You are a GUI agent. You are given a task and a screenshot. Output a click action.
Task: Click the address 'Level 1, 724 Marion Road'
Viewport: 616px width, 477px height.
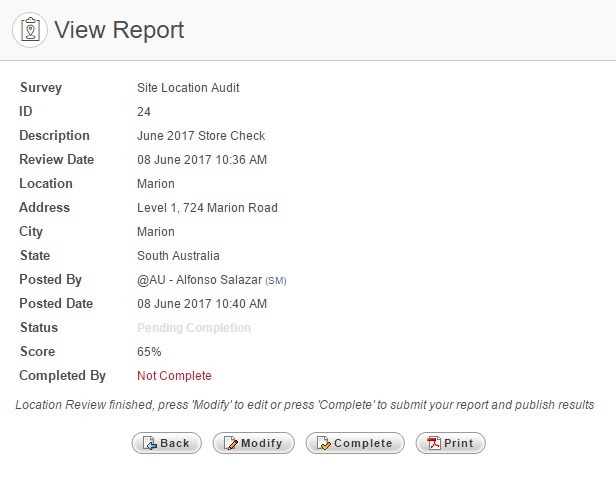[x=207, y=208]
